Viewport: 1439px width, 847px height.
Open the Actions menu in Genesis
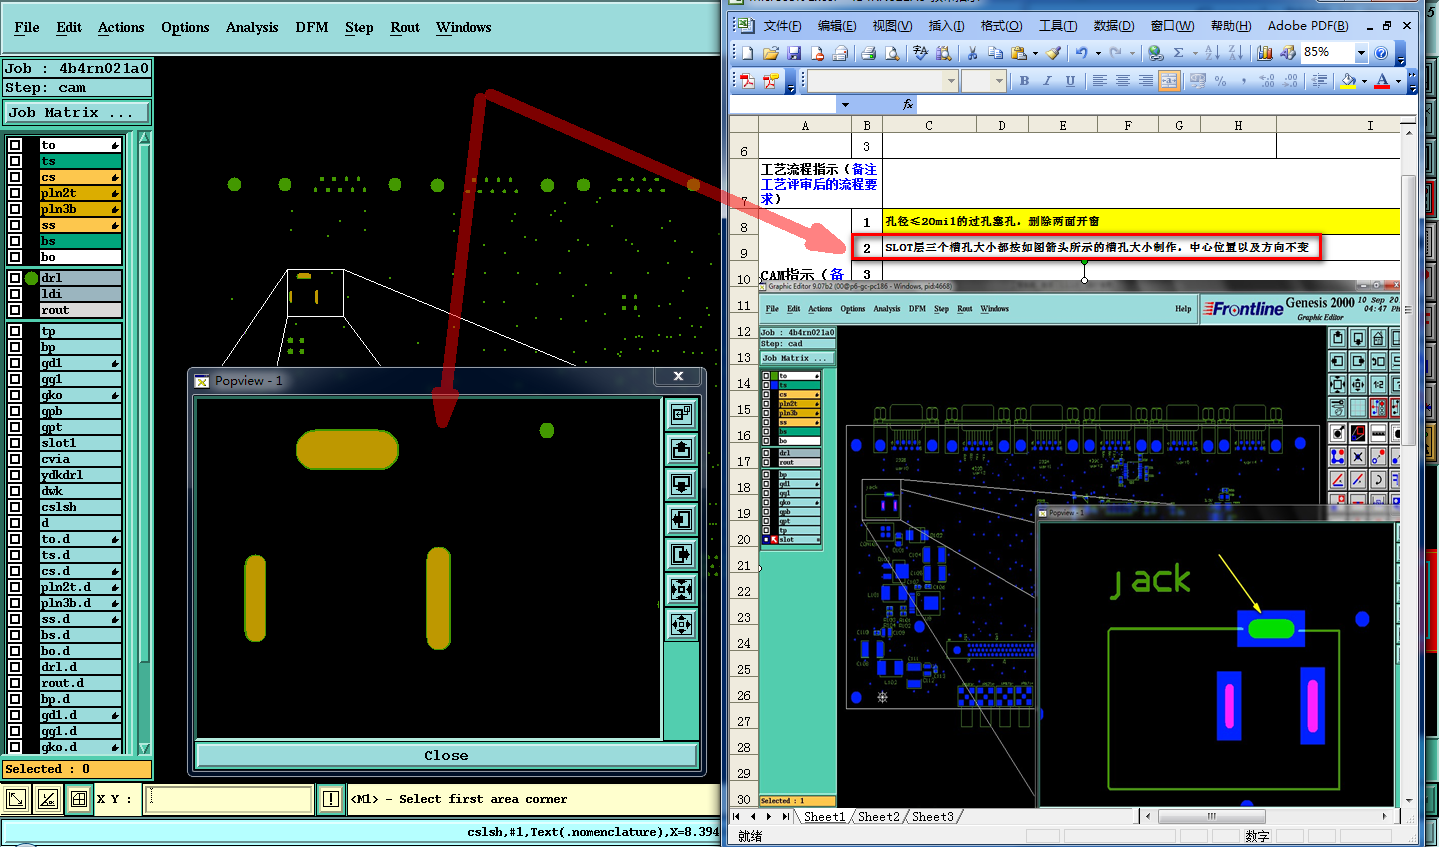point(121,27)
